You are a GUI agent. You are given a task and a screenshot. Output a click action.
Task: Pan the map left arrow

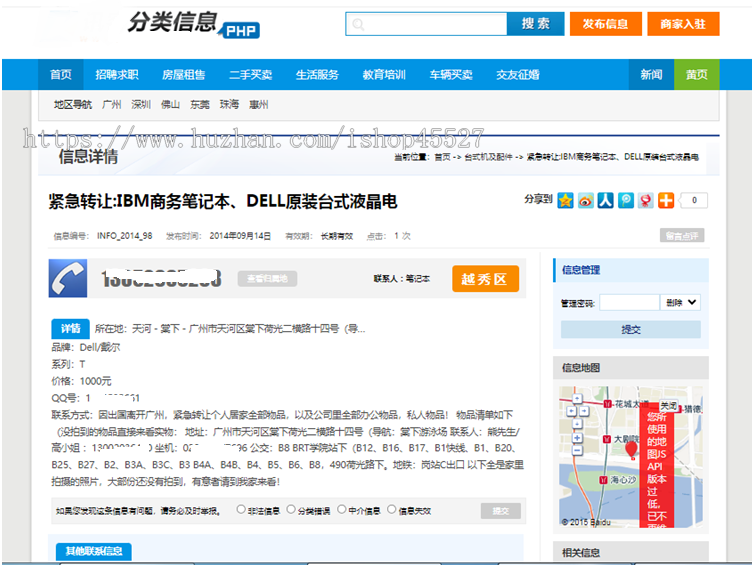[571, 411]
